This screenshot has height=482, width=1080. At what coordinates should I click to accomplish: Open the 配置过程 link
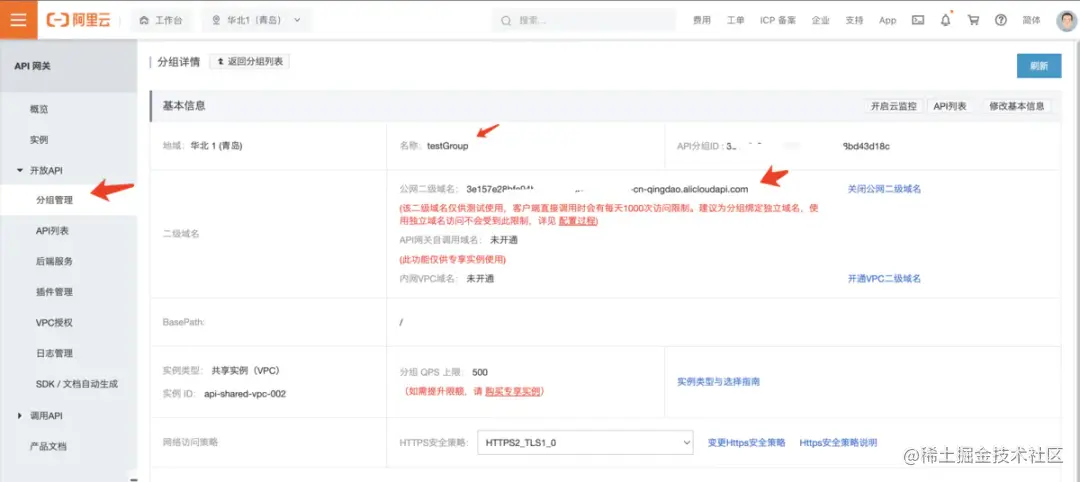click(578, 221)
